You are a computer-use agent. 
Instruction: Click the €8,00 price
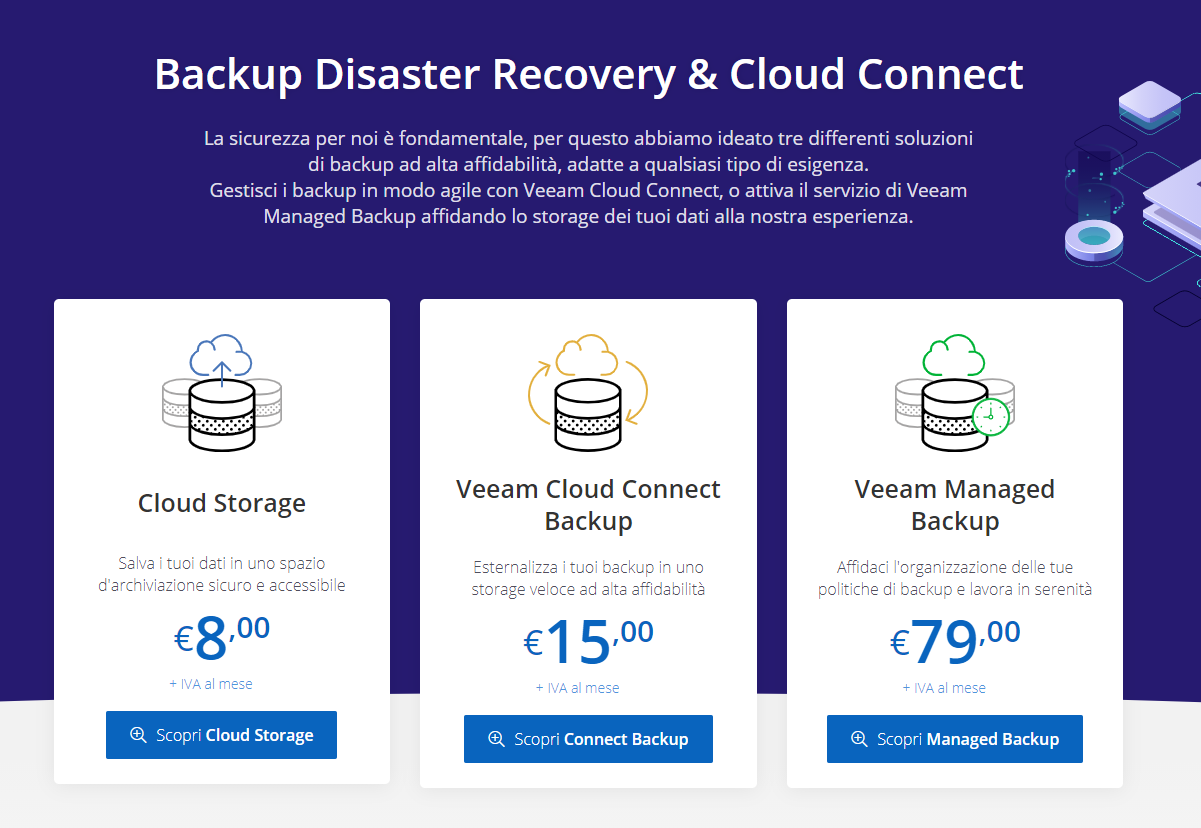click(222, 638)
